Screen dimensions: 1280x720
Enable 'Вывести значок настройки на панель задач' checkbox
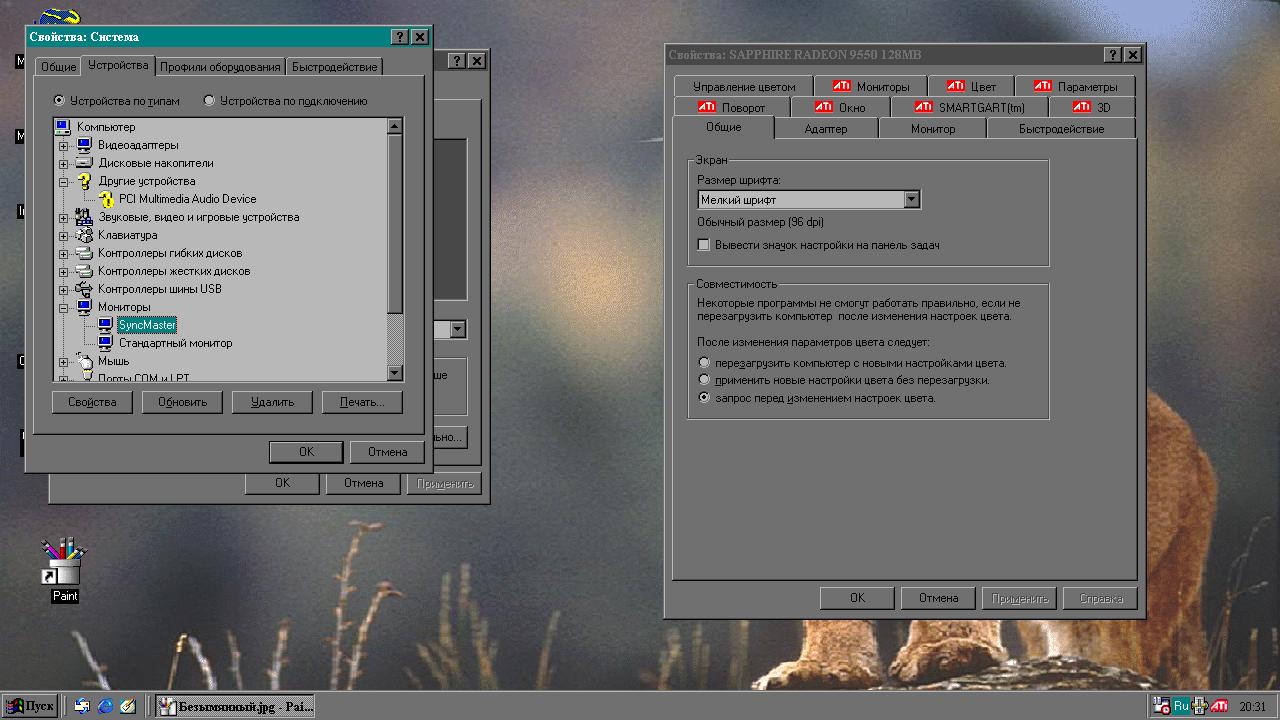[704, 245]
